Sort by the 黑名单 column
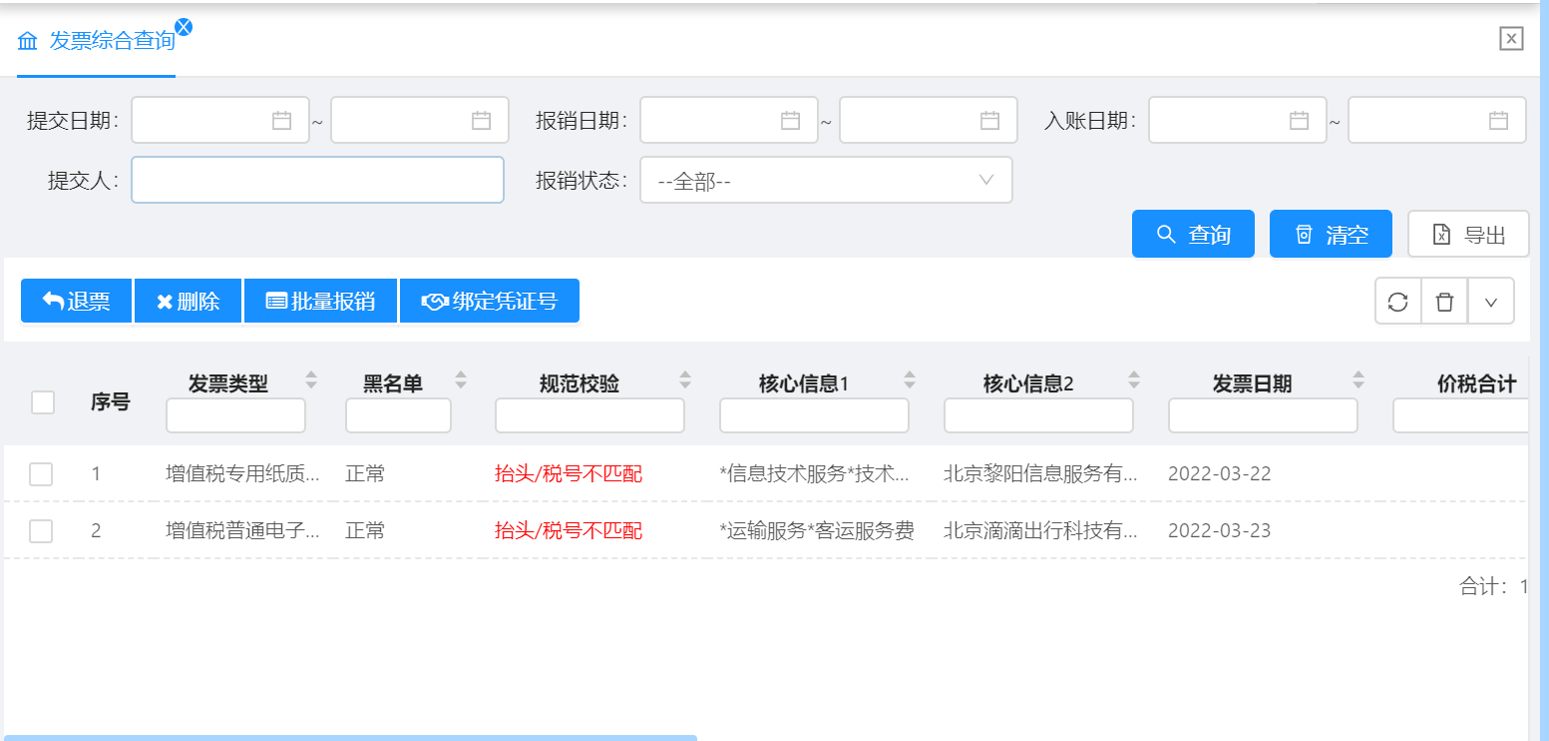Screen dimensions: 1549x741 coord(461,380)
